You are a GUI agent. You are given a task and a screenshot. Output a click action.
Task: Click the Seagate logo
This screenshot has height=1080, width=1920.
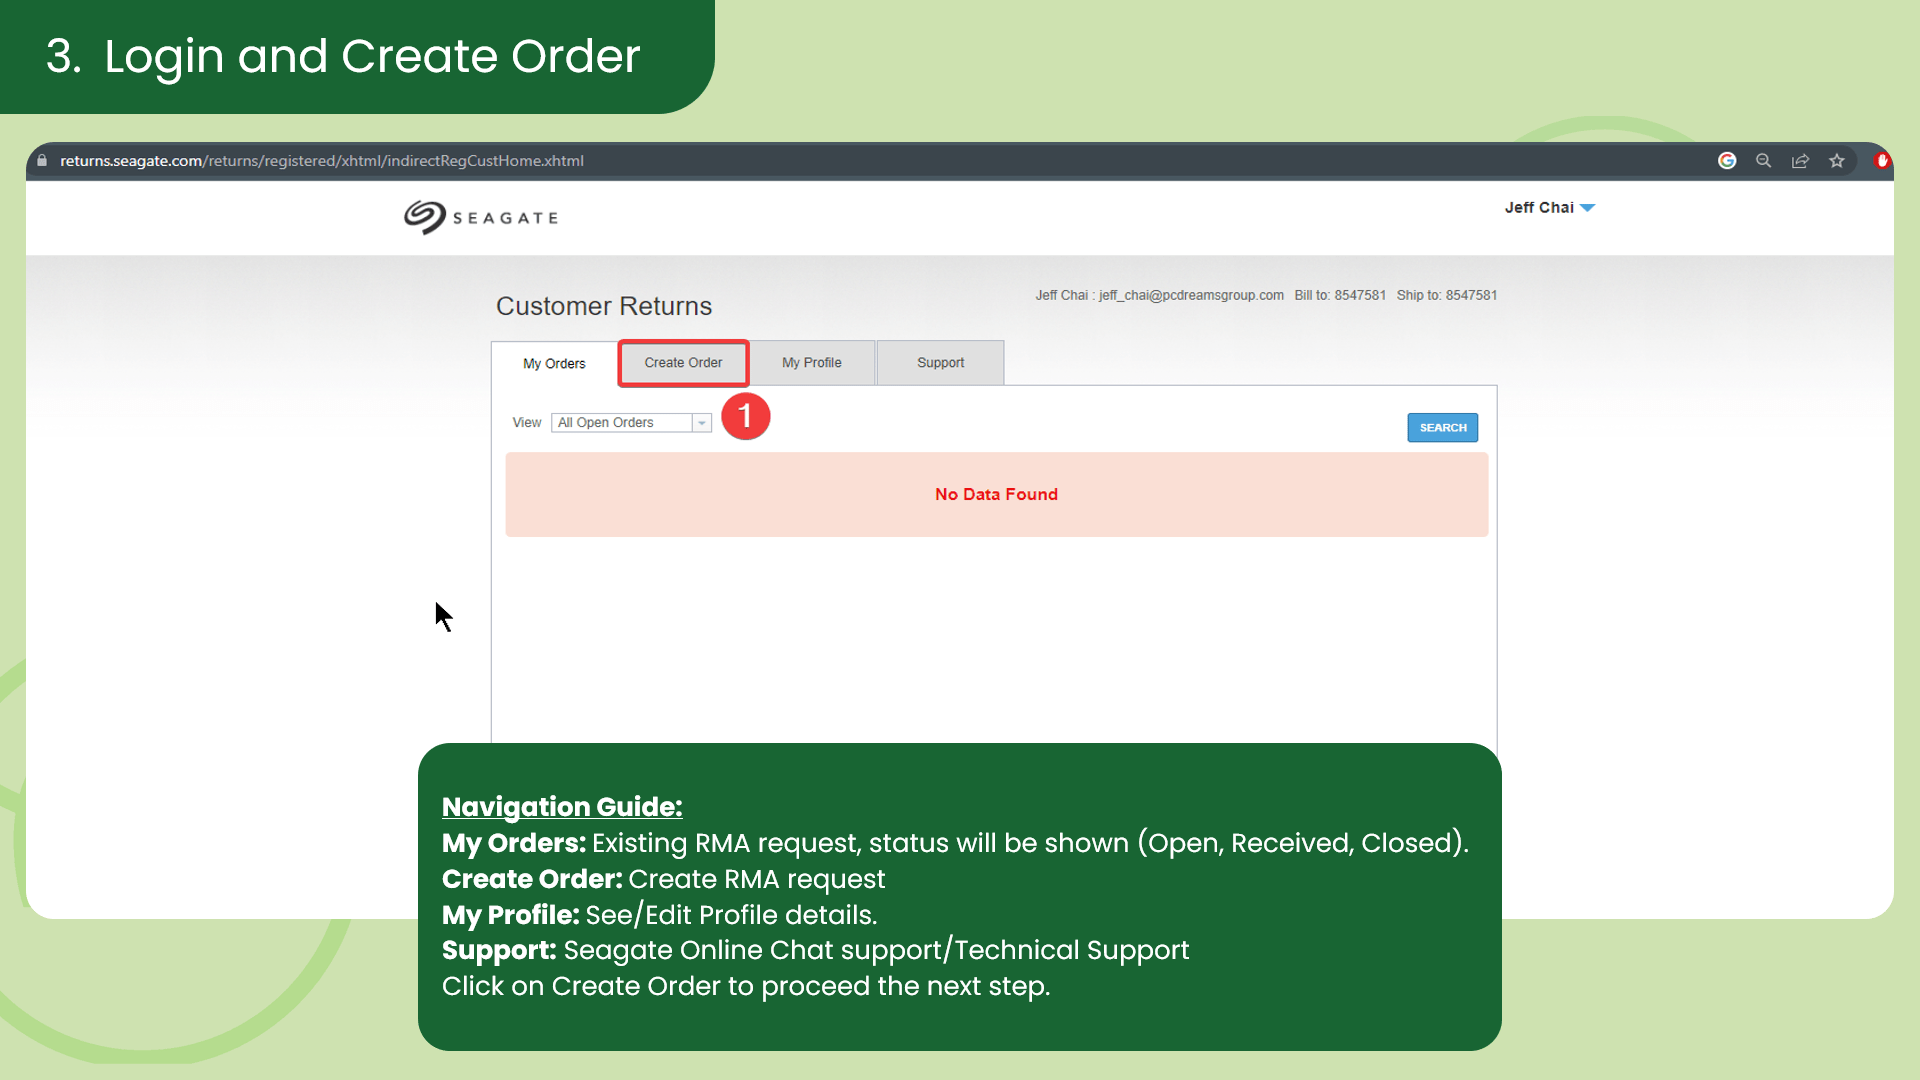tap(481, 217)
